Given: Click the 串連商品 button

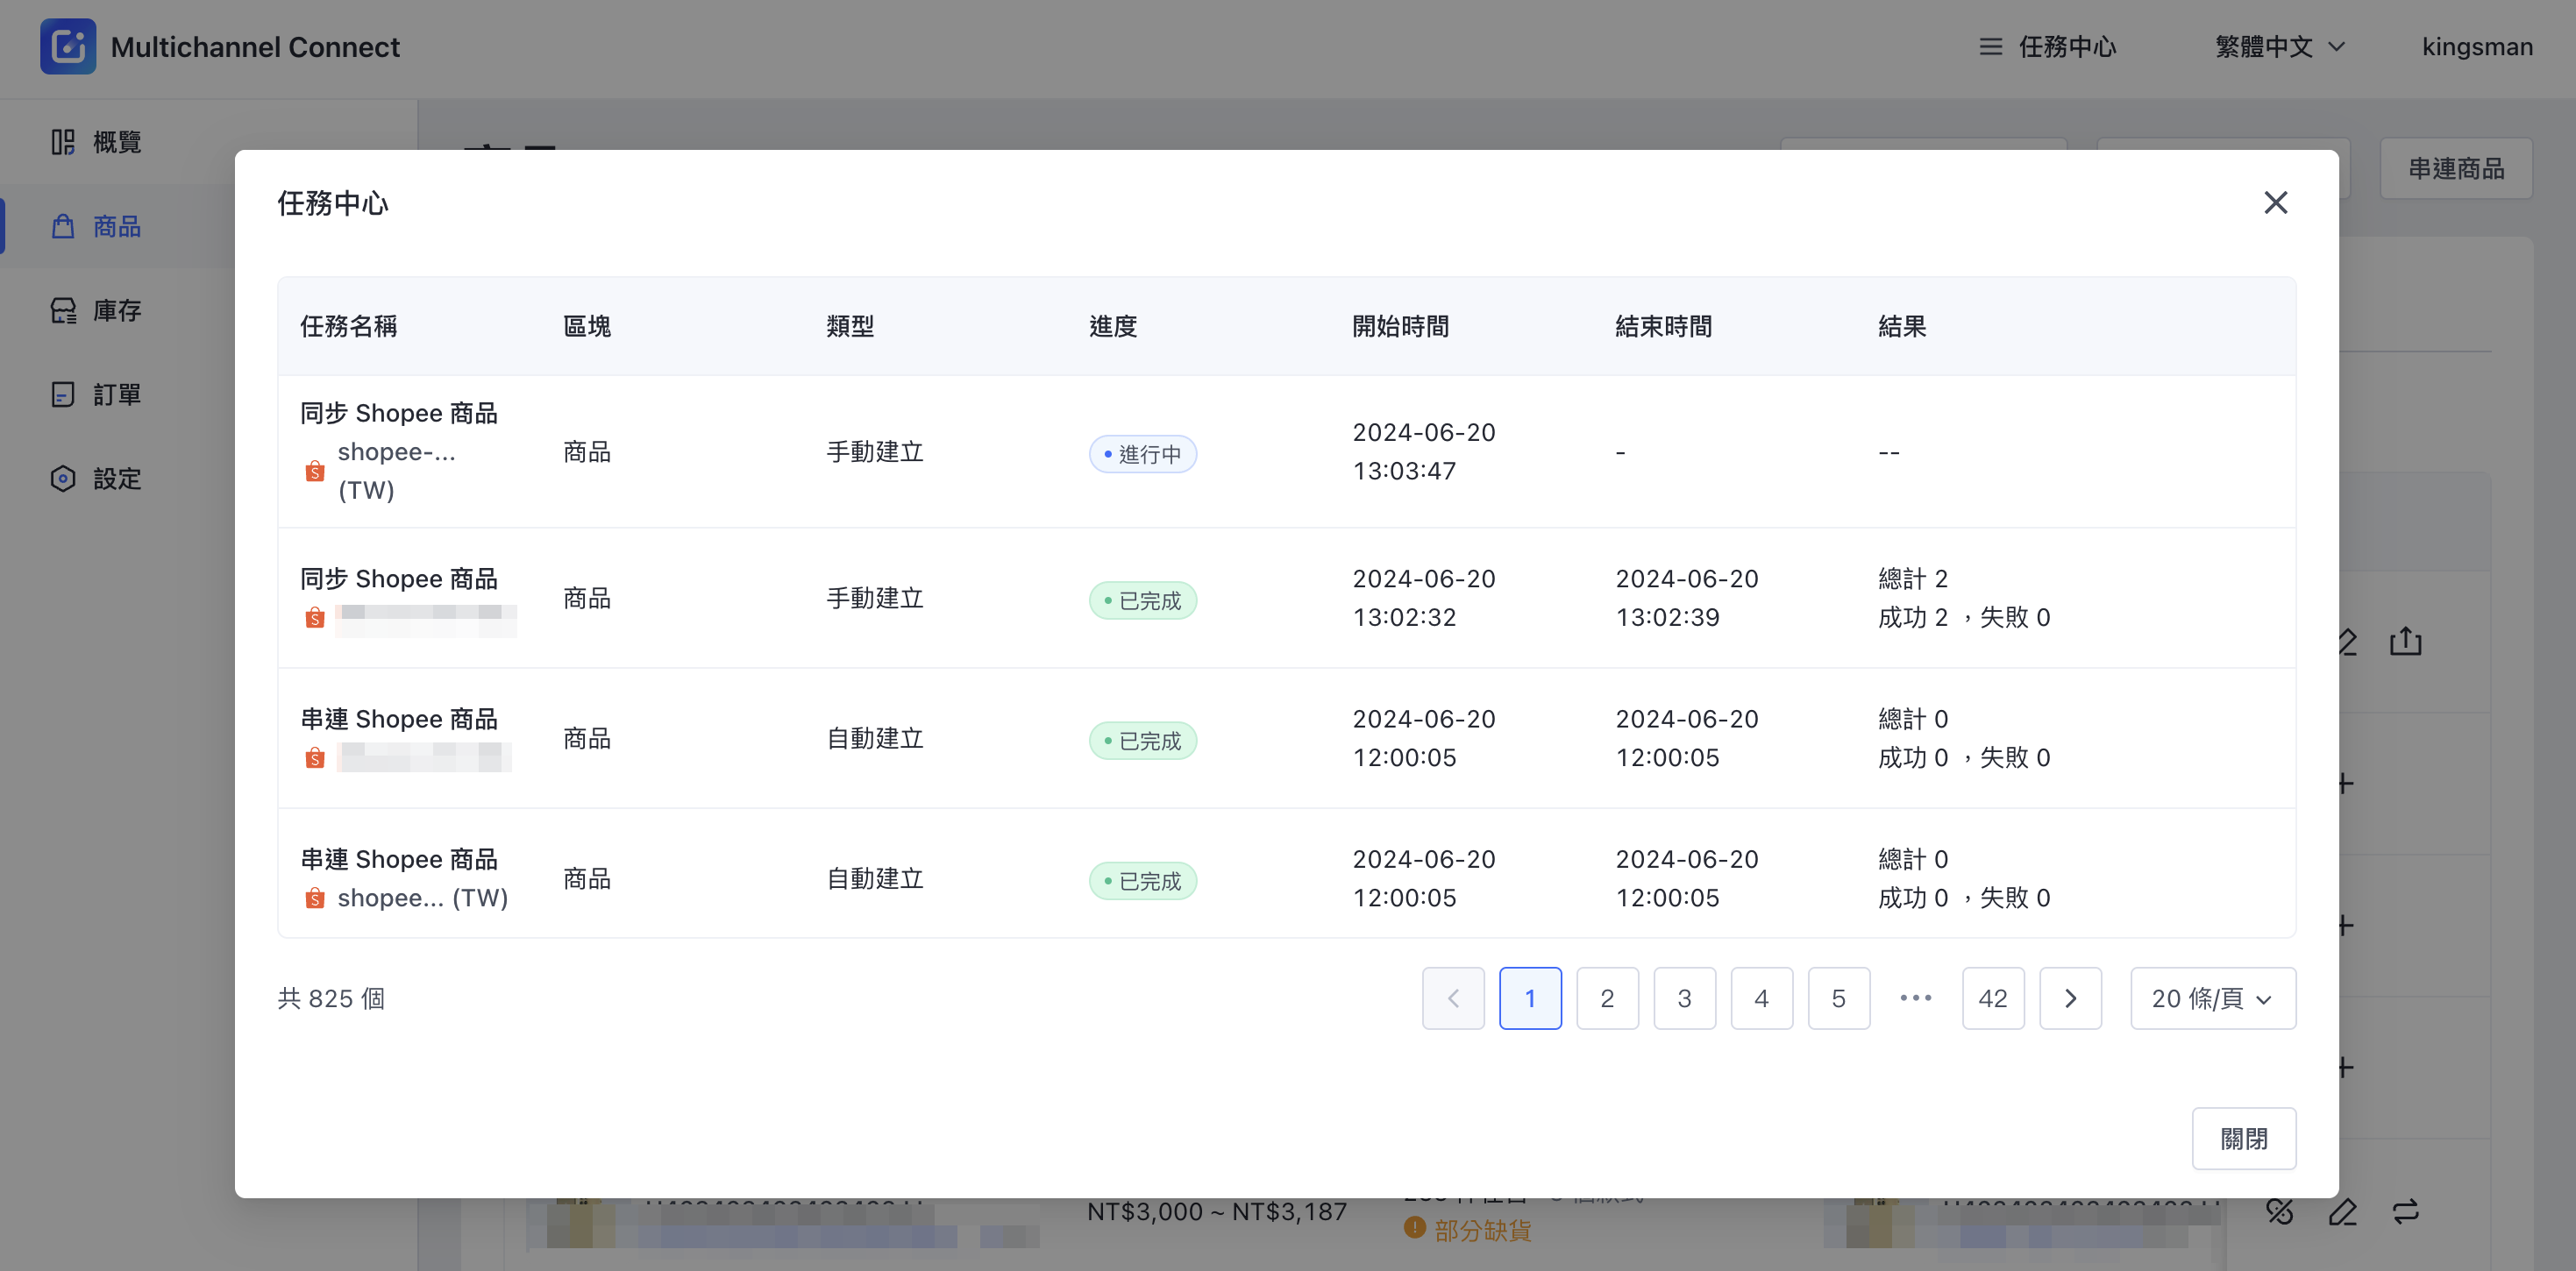Looking at the screenshot, I should (2456, 168).
